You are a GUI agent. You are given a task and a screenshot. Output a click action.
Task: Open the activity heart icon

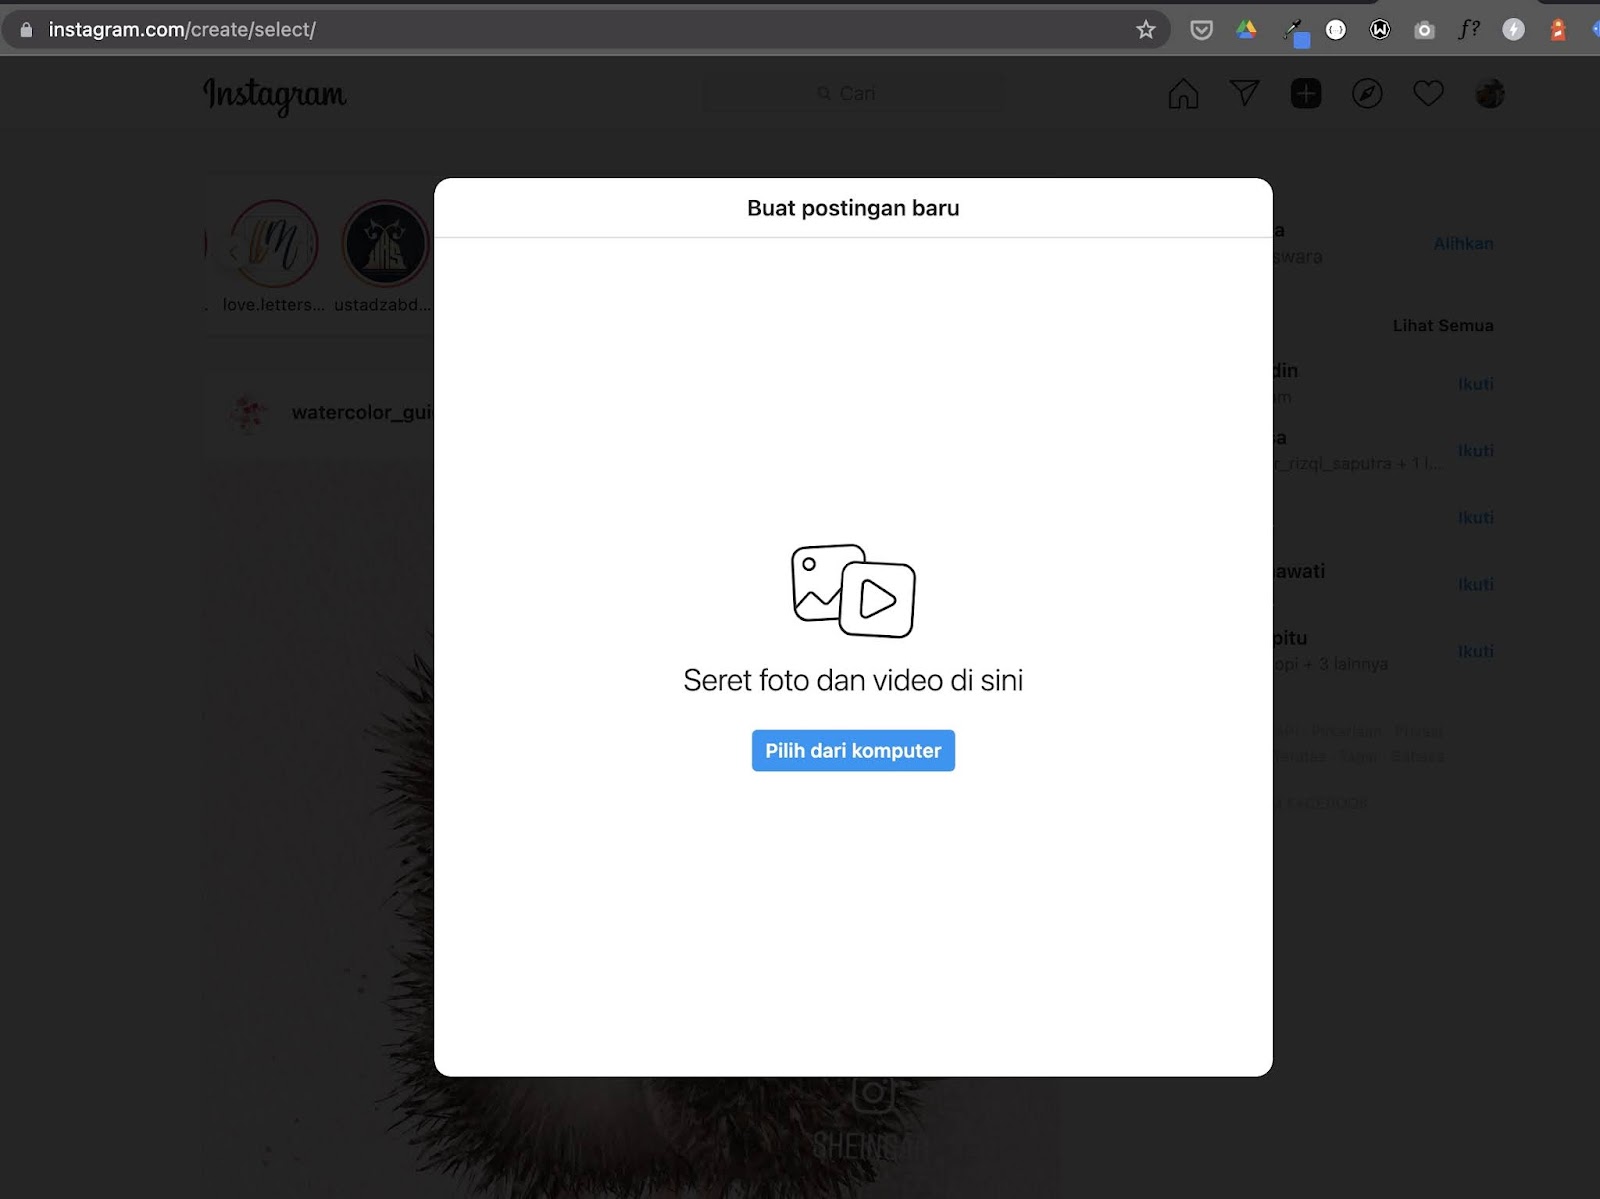(1428, 93)
